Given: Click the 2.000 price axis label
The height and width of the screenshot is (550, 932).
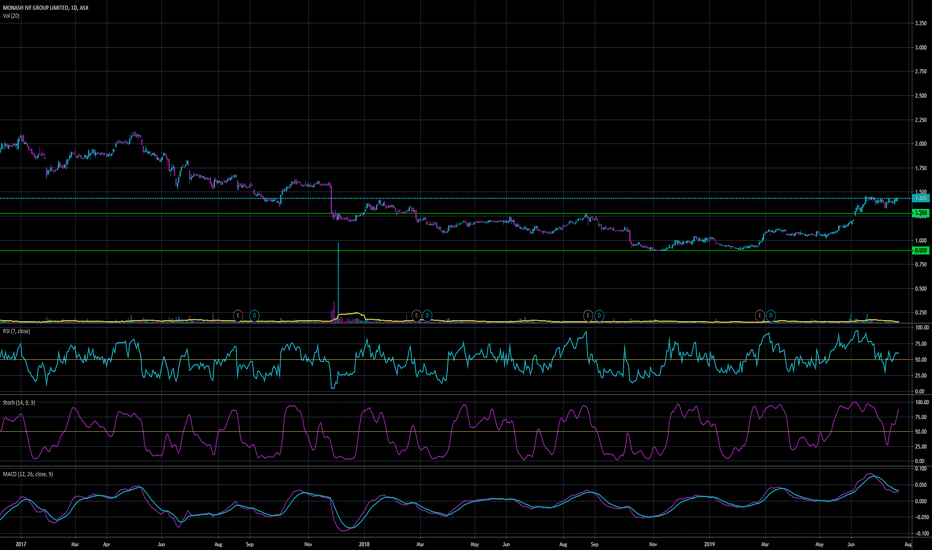Looking at the screenshot, I should click(921, 144).
